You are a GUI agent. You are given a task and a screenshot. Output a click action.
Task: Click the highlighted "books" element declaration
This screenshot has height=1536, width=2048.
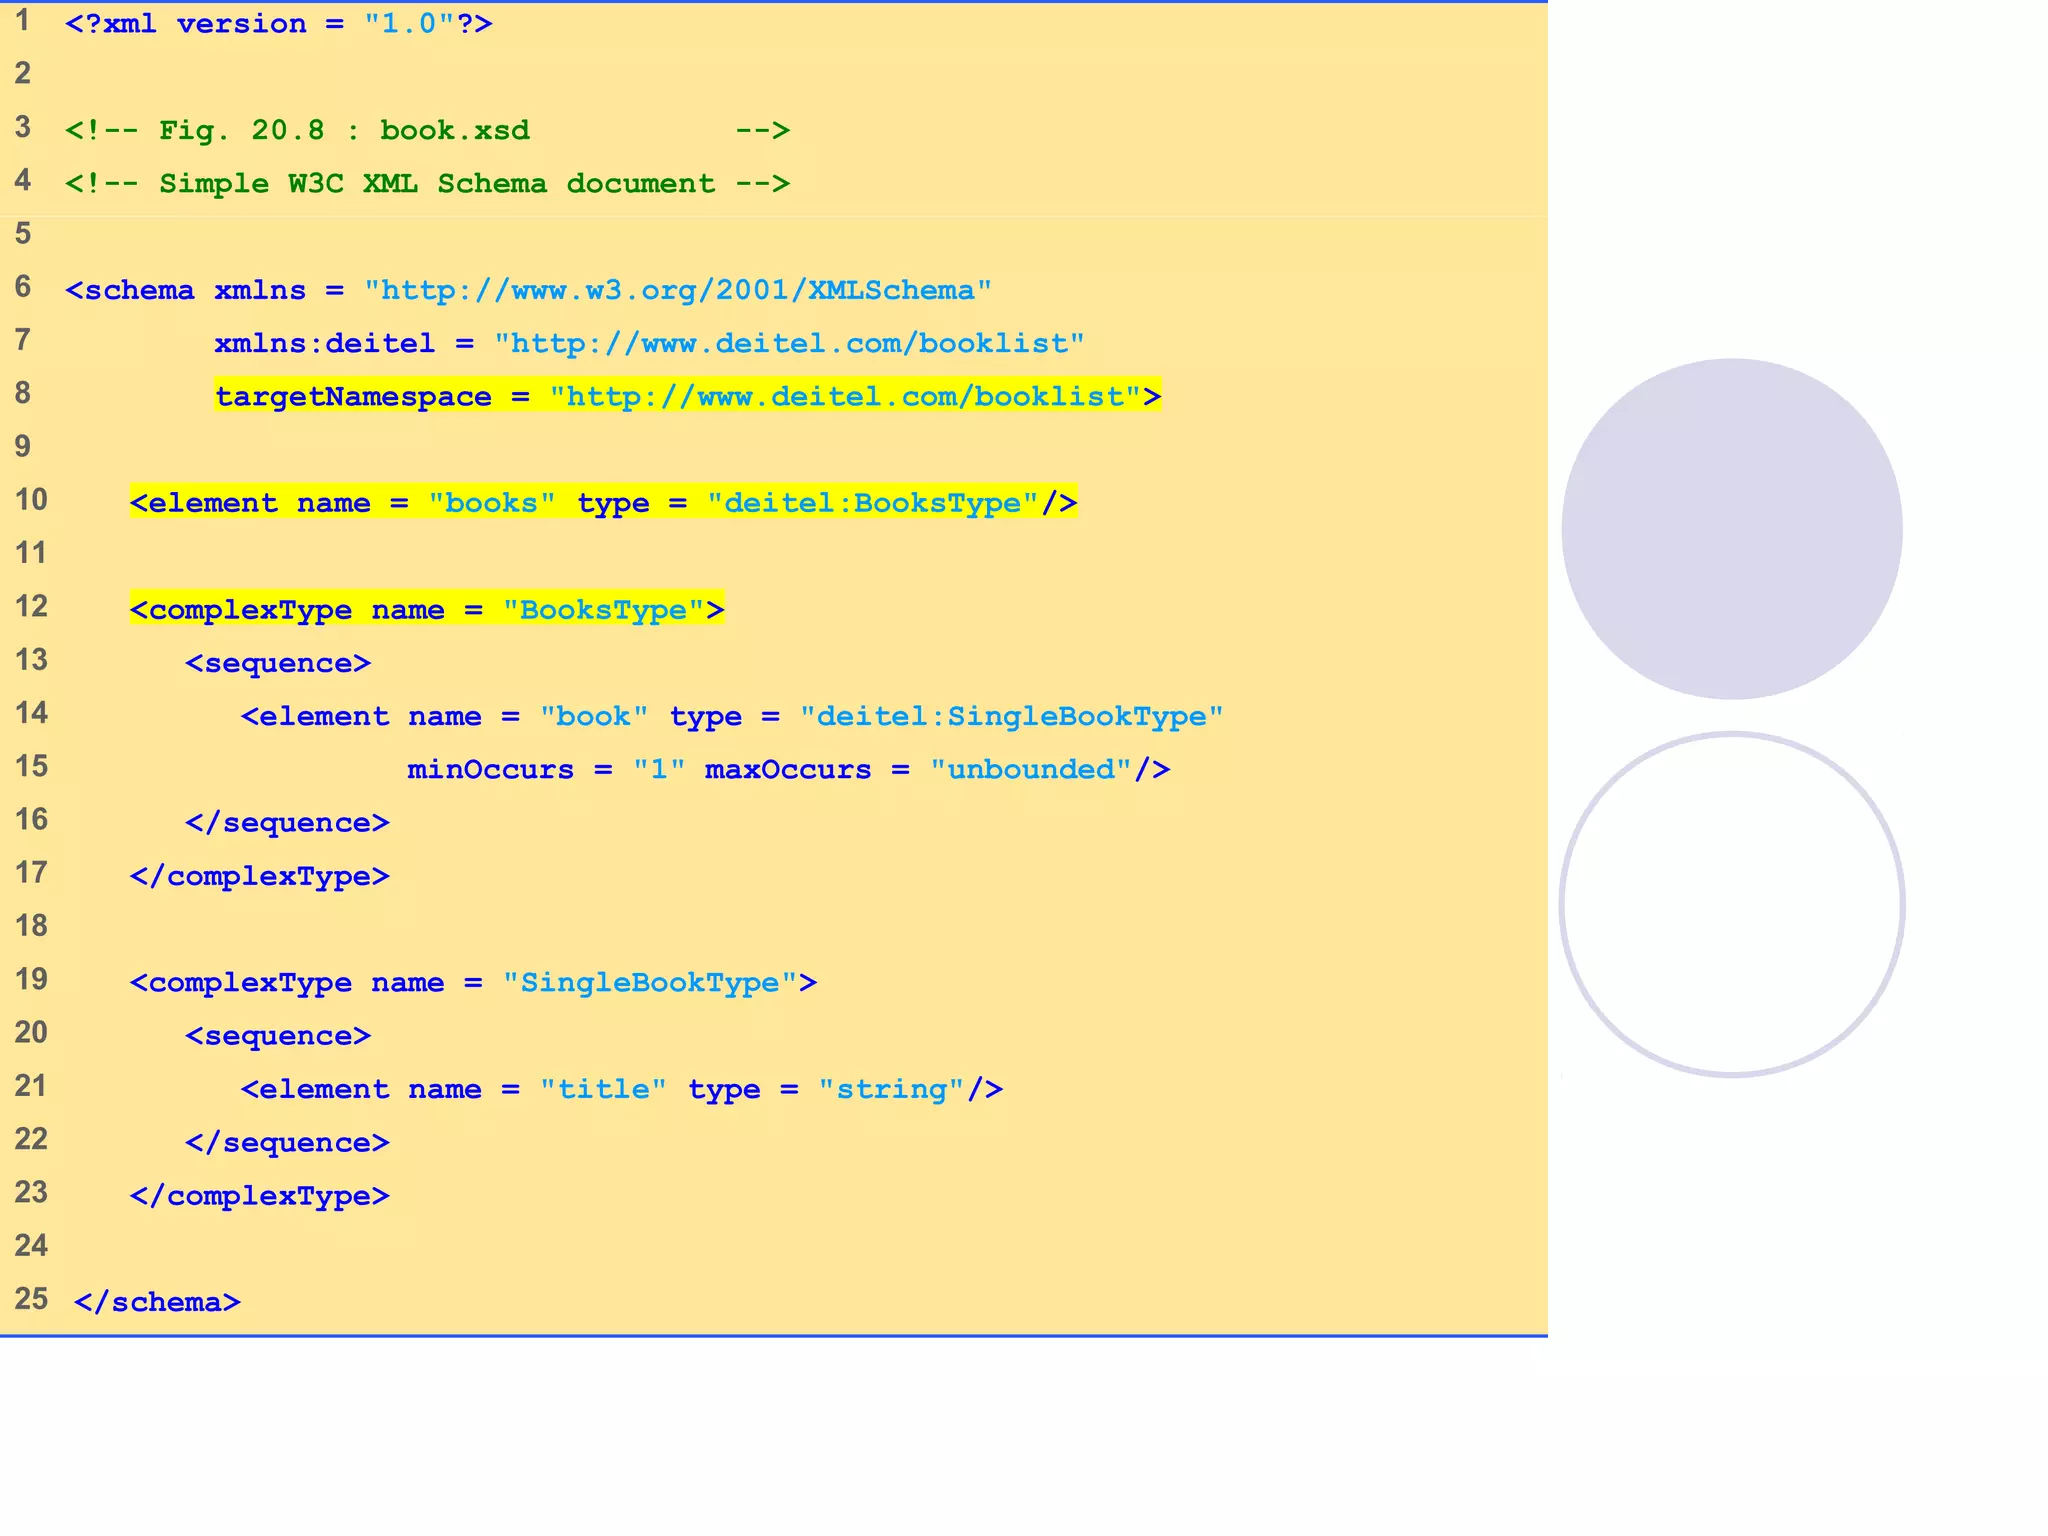click(x=603, y=503)
